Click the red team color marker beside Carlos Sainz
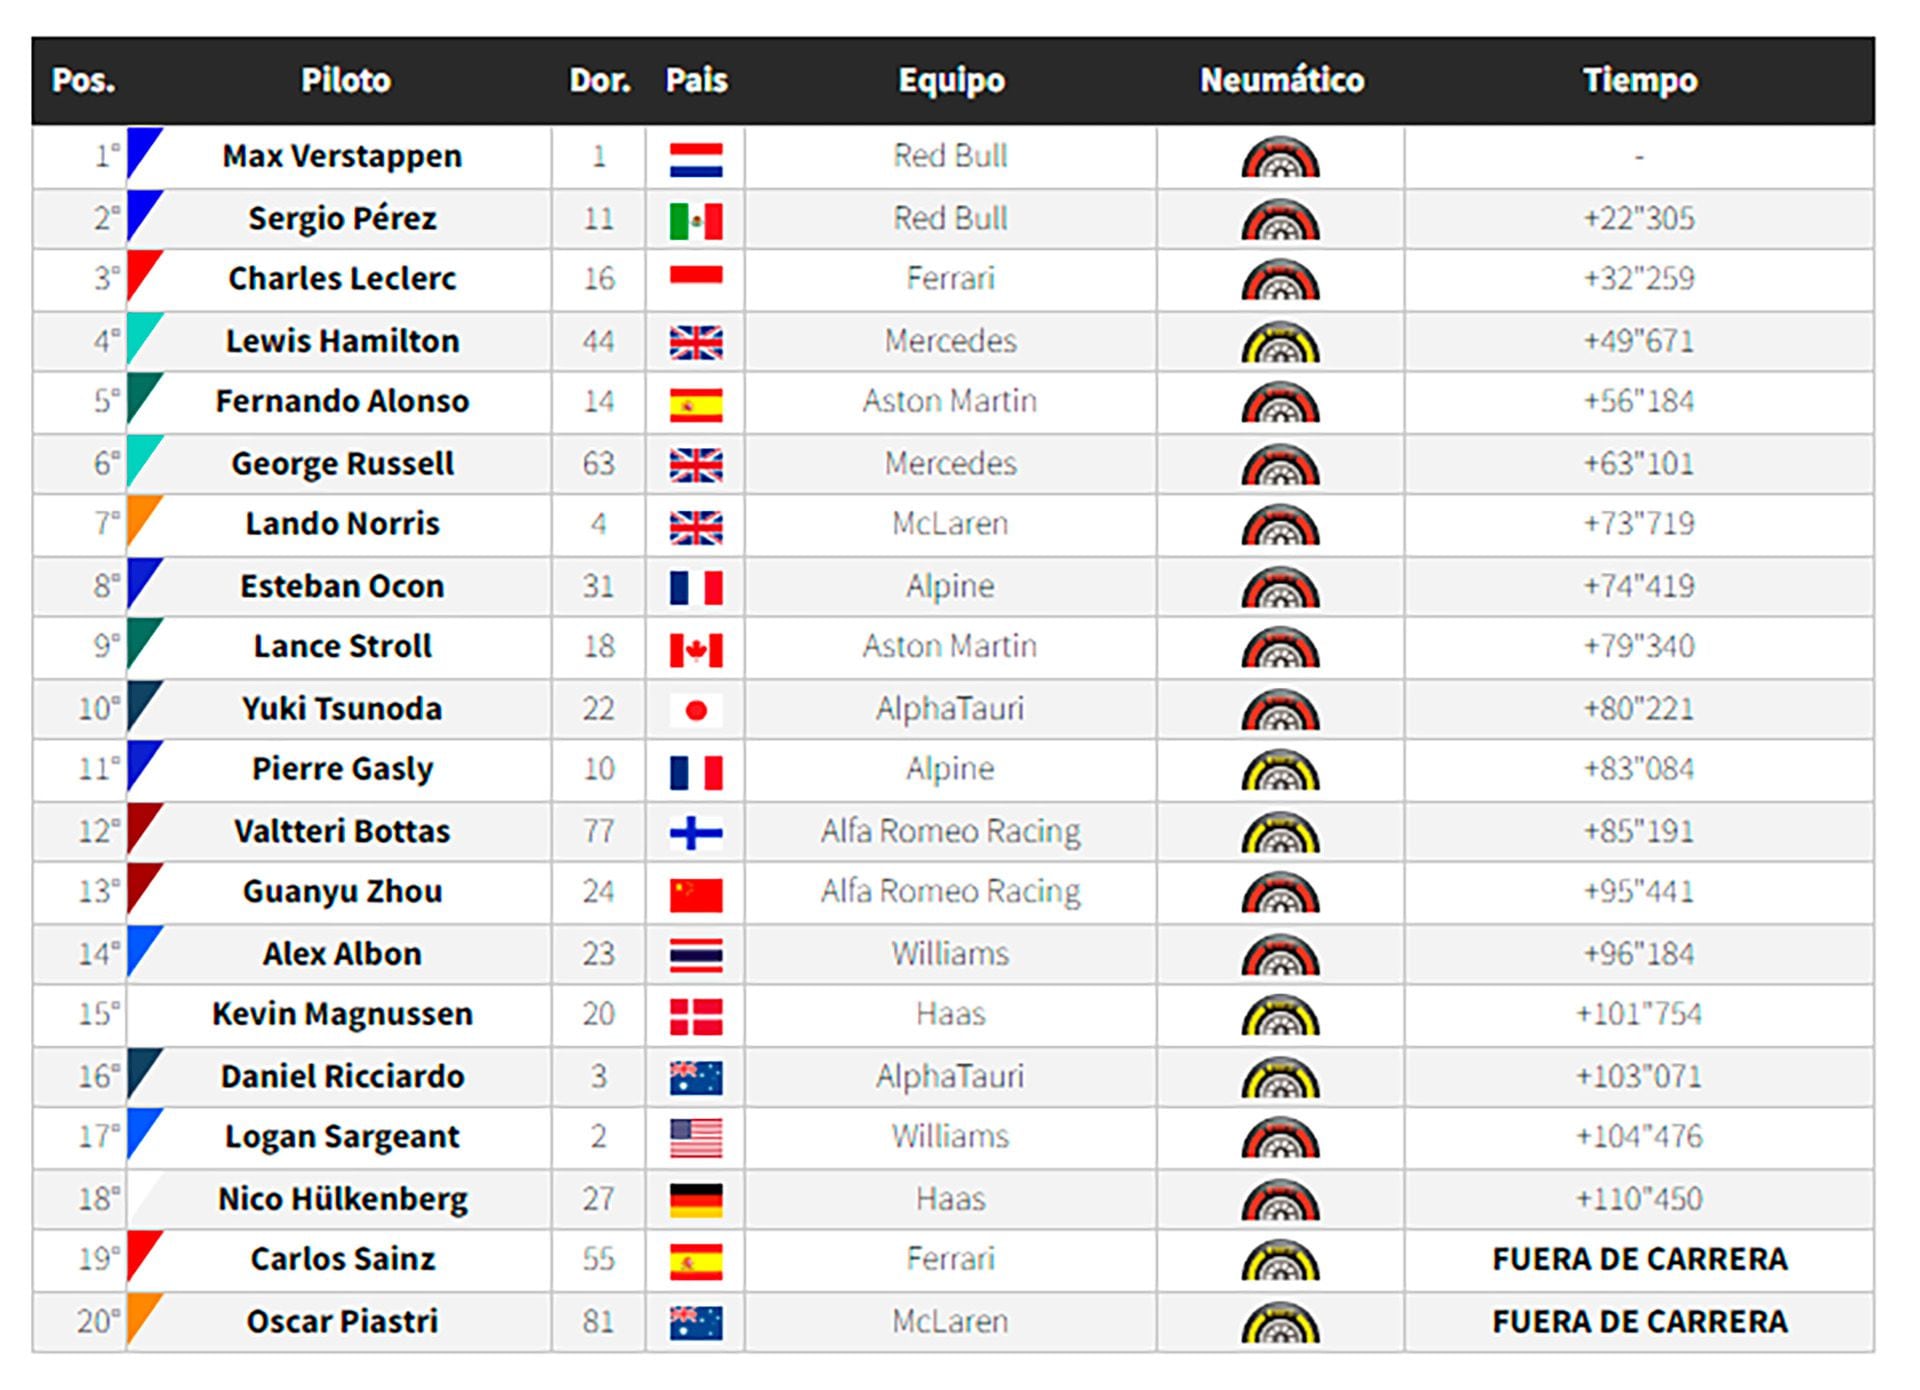The width and height of the screenshot is (1920, 1390). point(141,1254)
